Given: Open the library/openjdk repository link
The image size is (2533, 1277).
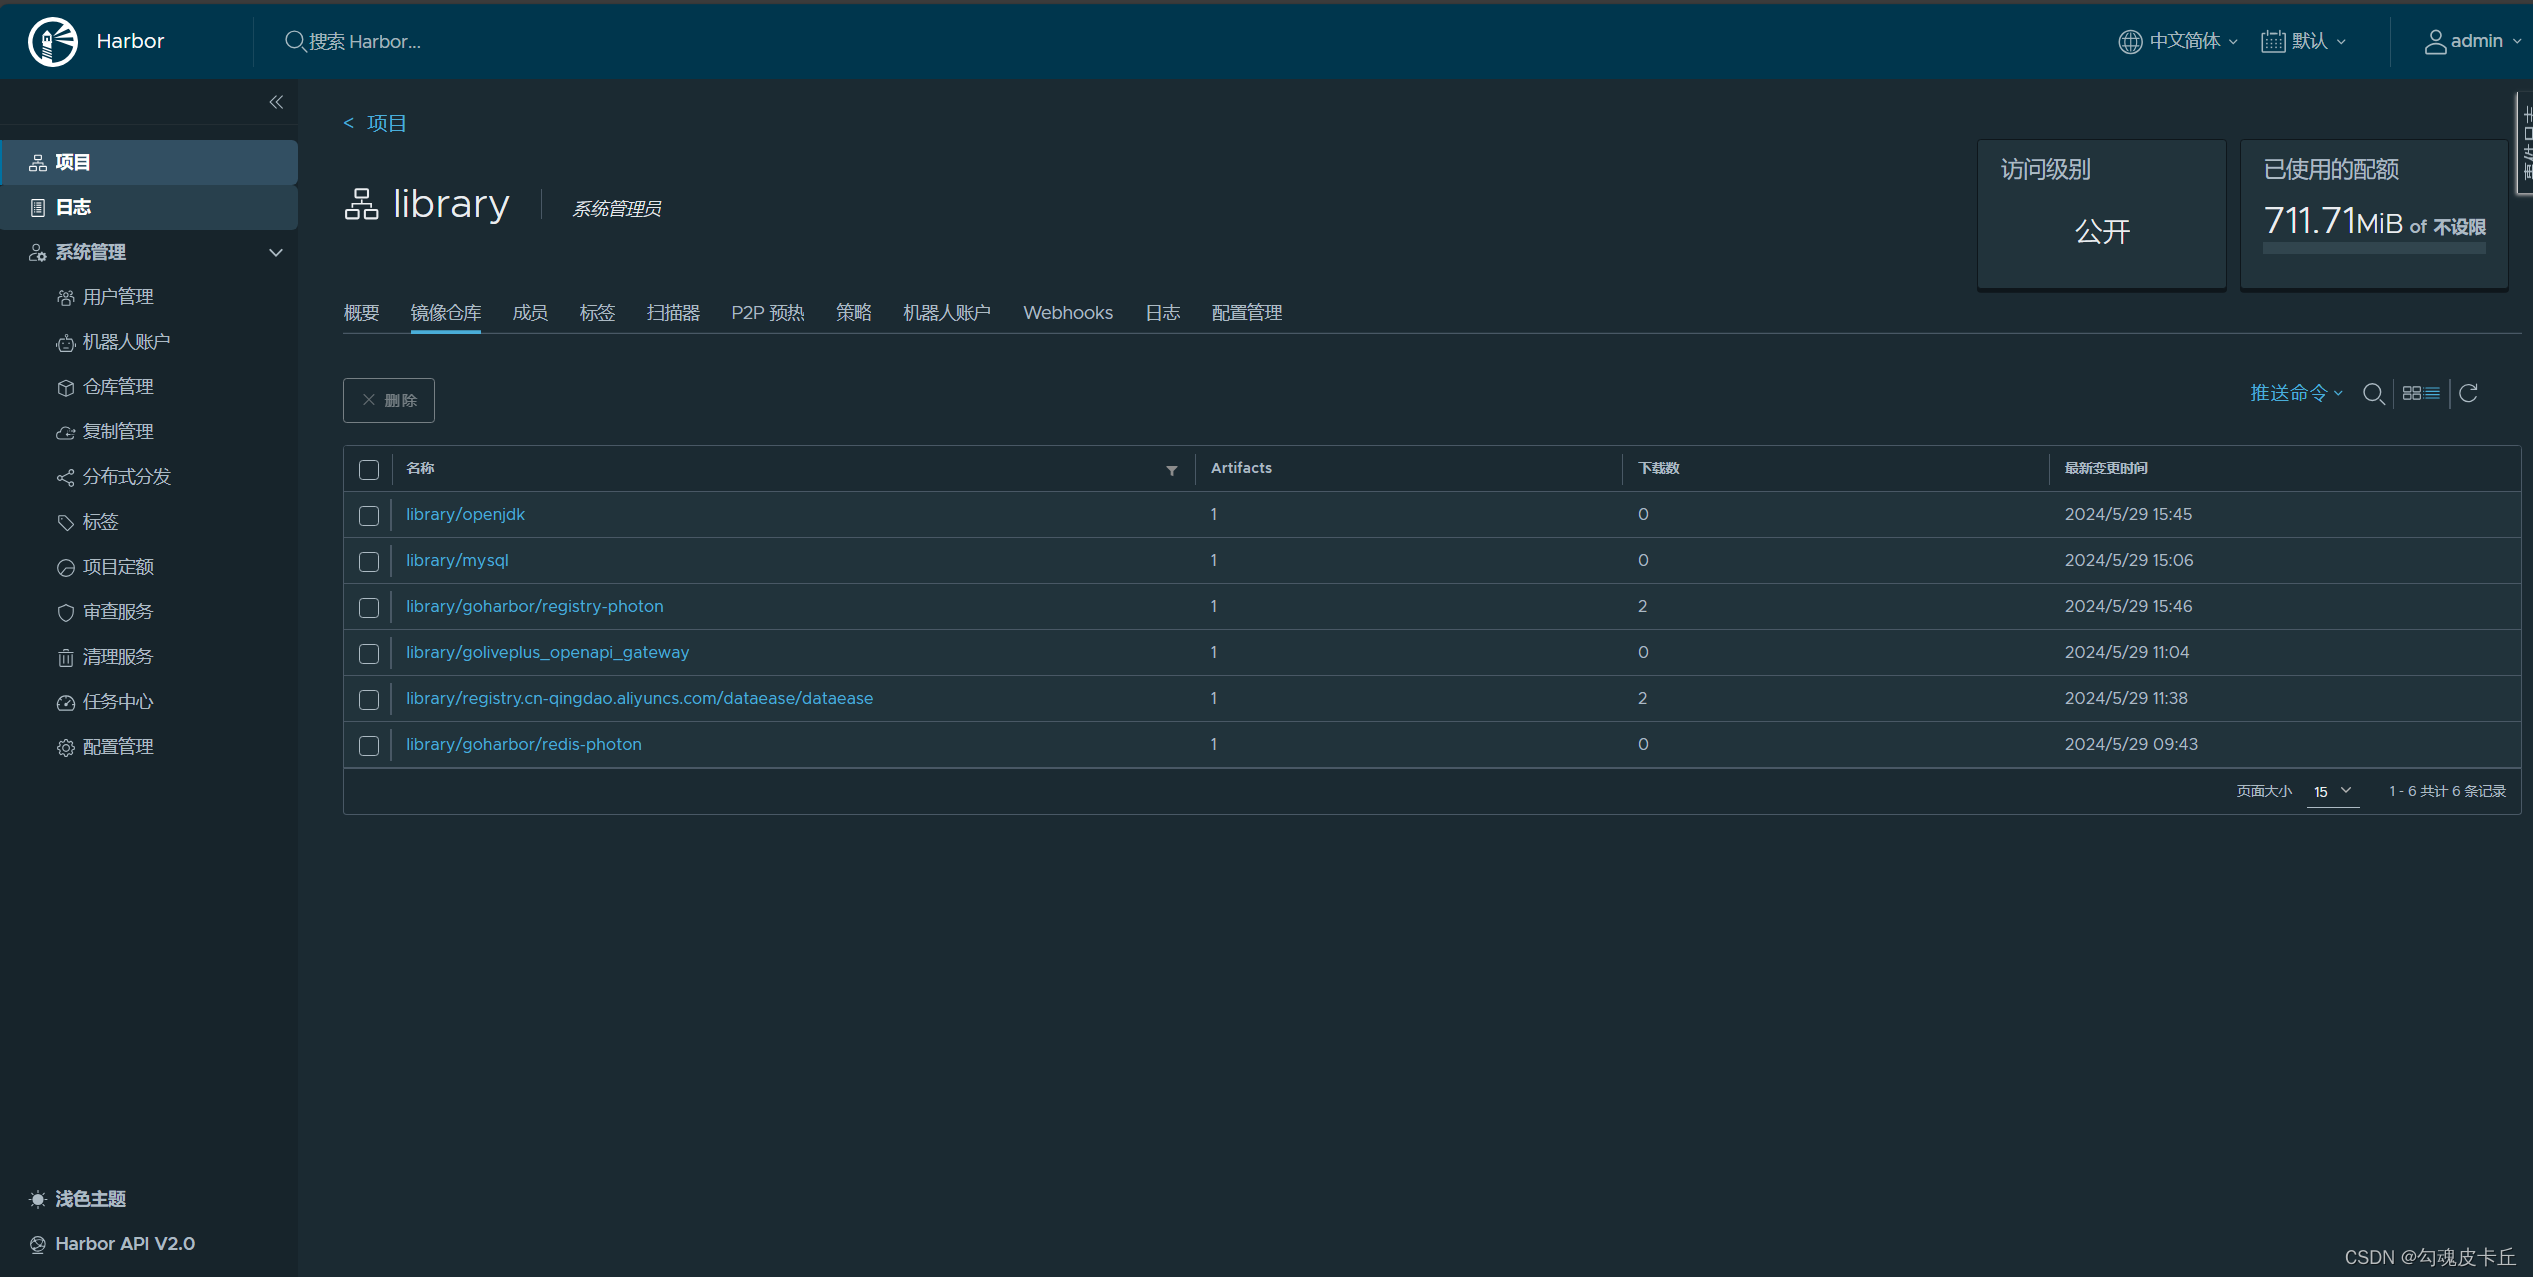Looking at the screenshot, I should pos(465,514).
